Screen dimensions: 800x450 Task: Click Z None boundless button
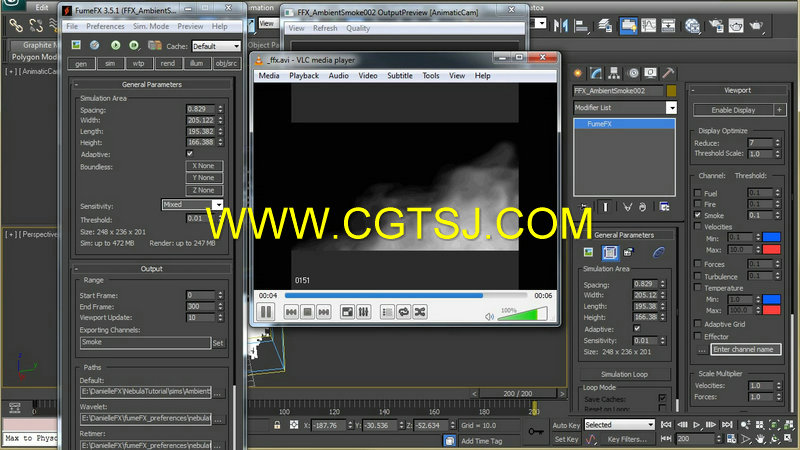(204, 190)
